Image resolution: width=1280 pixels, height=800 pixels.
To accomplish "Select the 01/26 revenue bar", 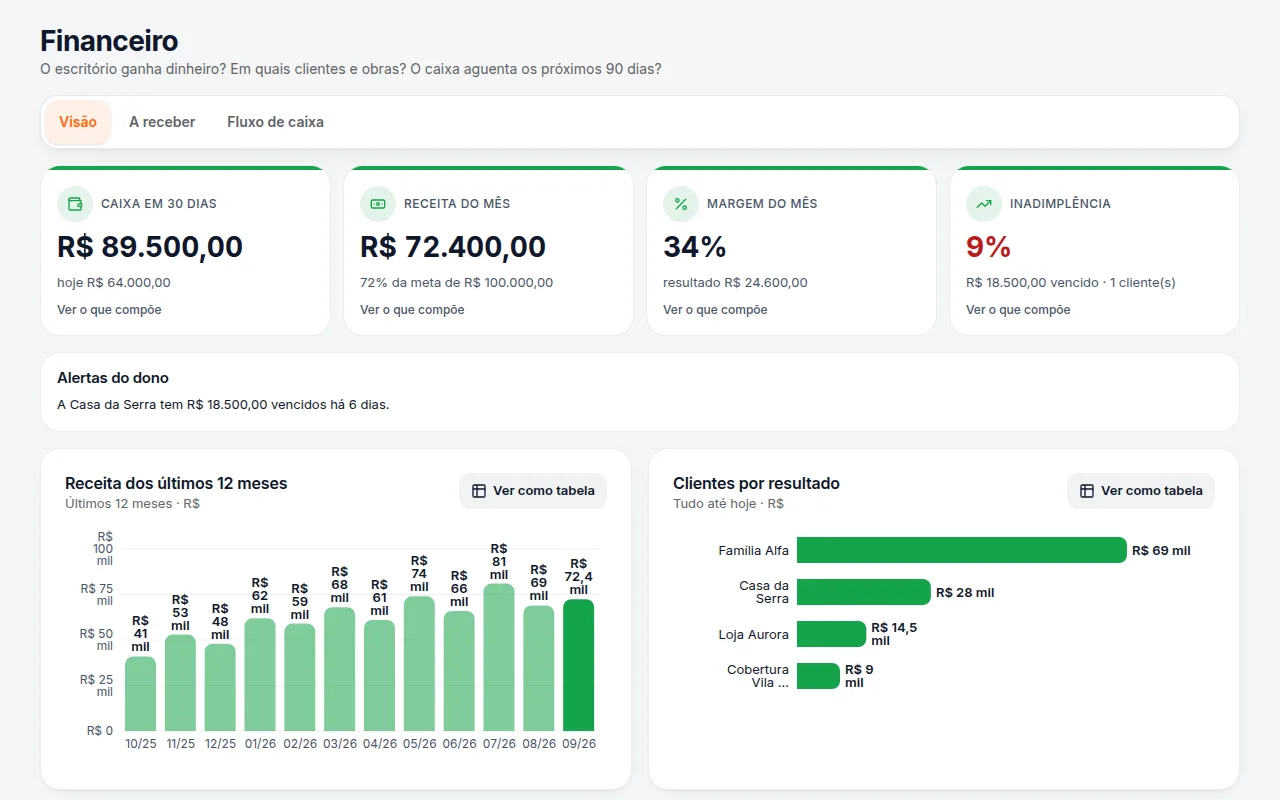I will [x=260, y=675].
